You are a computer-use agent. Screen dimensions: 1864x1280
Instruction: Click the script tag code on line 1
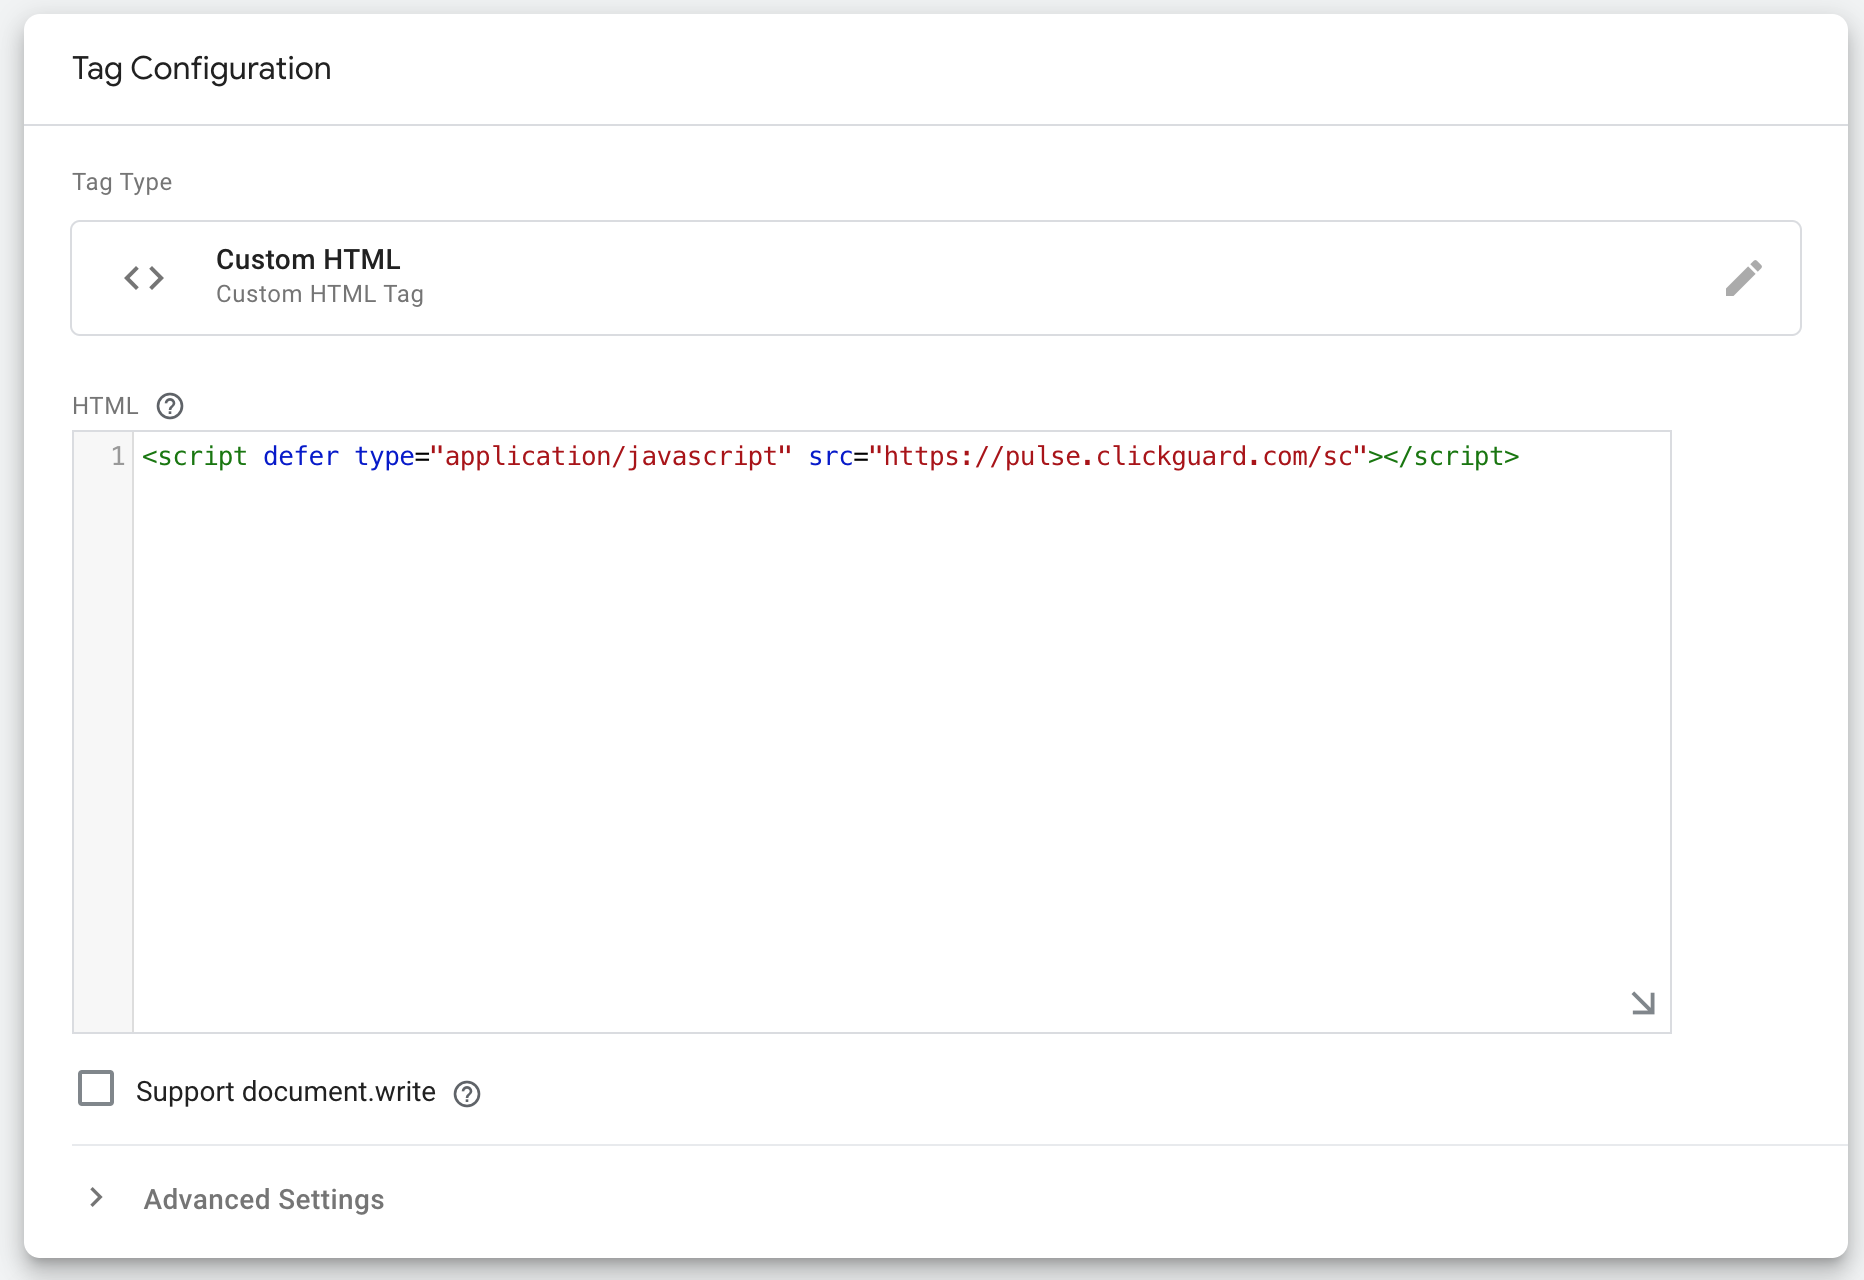point(831,456)
